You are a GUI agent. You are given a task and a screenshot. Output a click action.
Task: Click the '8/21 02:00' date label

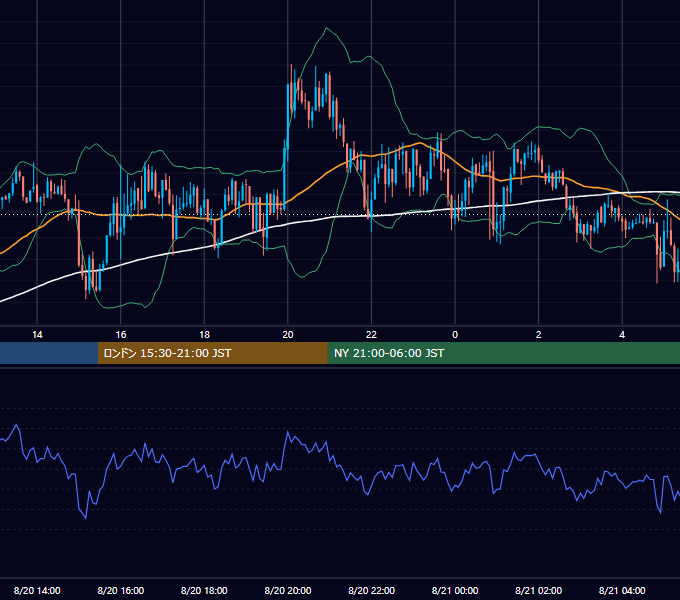coord(539,590)
